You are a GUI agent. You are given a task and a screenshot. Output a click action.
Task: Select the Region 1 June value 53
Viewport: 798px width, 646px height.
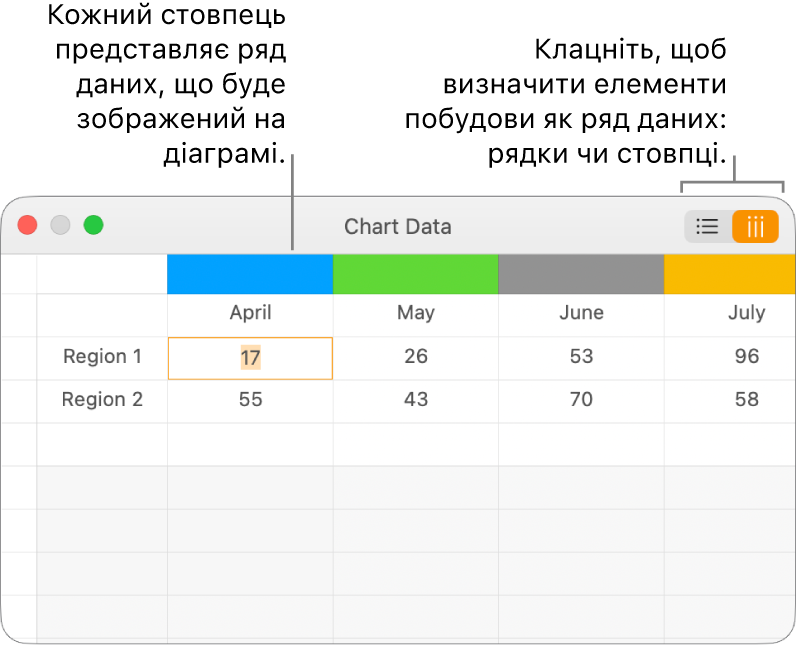click(581, 357)
